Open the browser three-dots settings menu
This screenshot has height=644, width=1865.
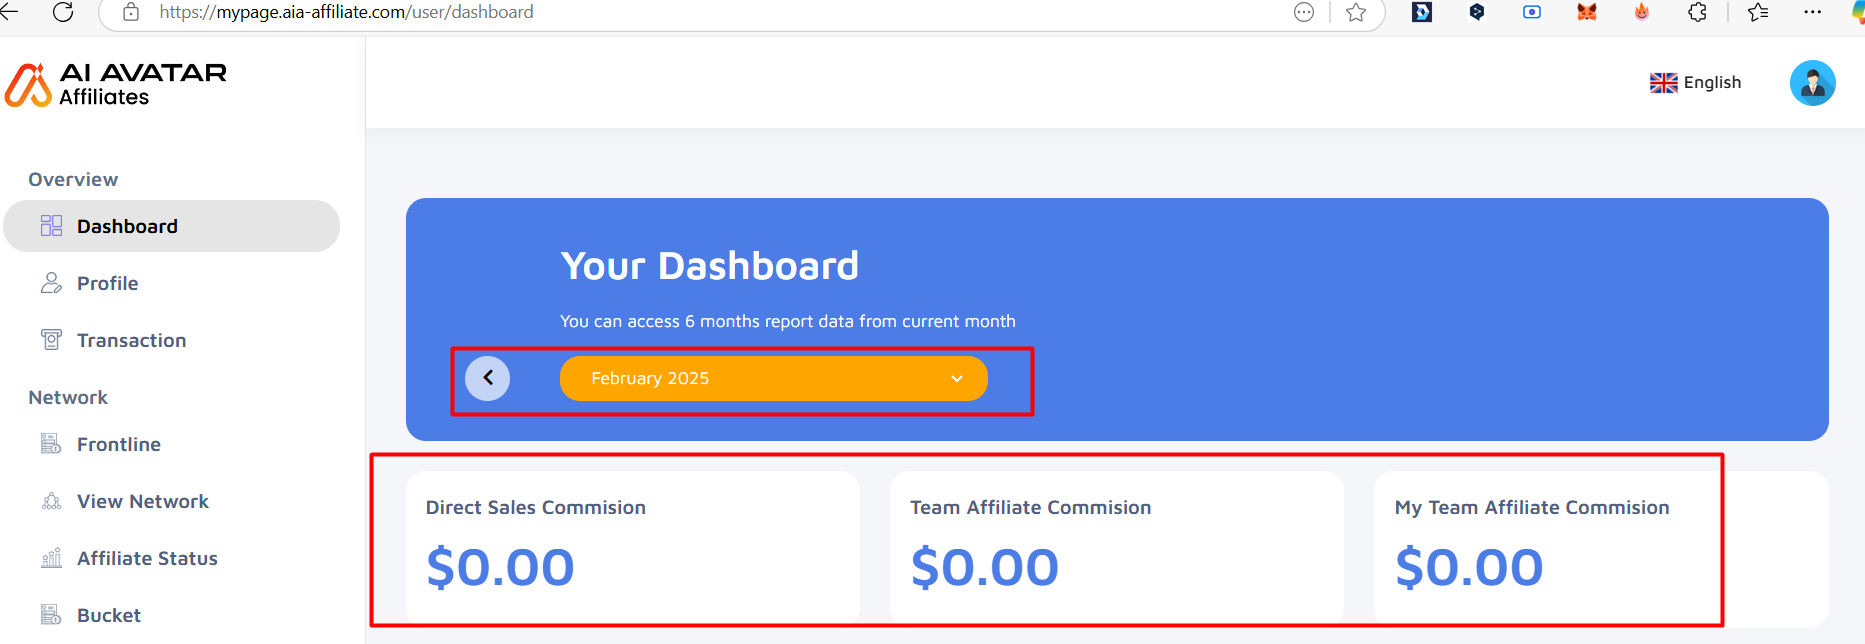click(1812, 12)
